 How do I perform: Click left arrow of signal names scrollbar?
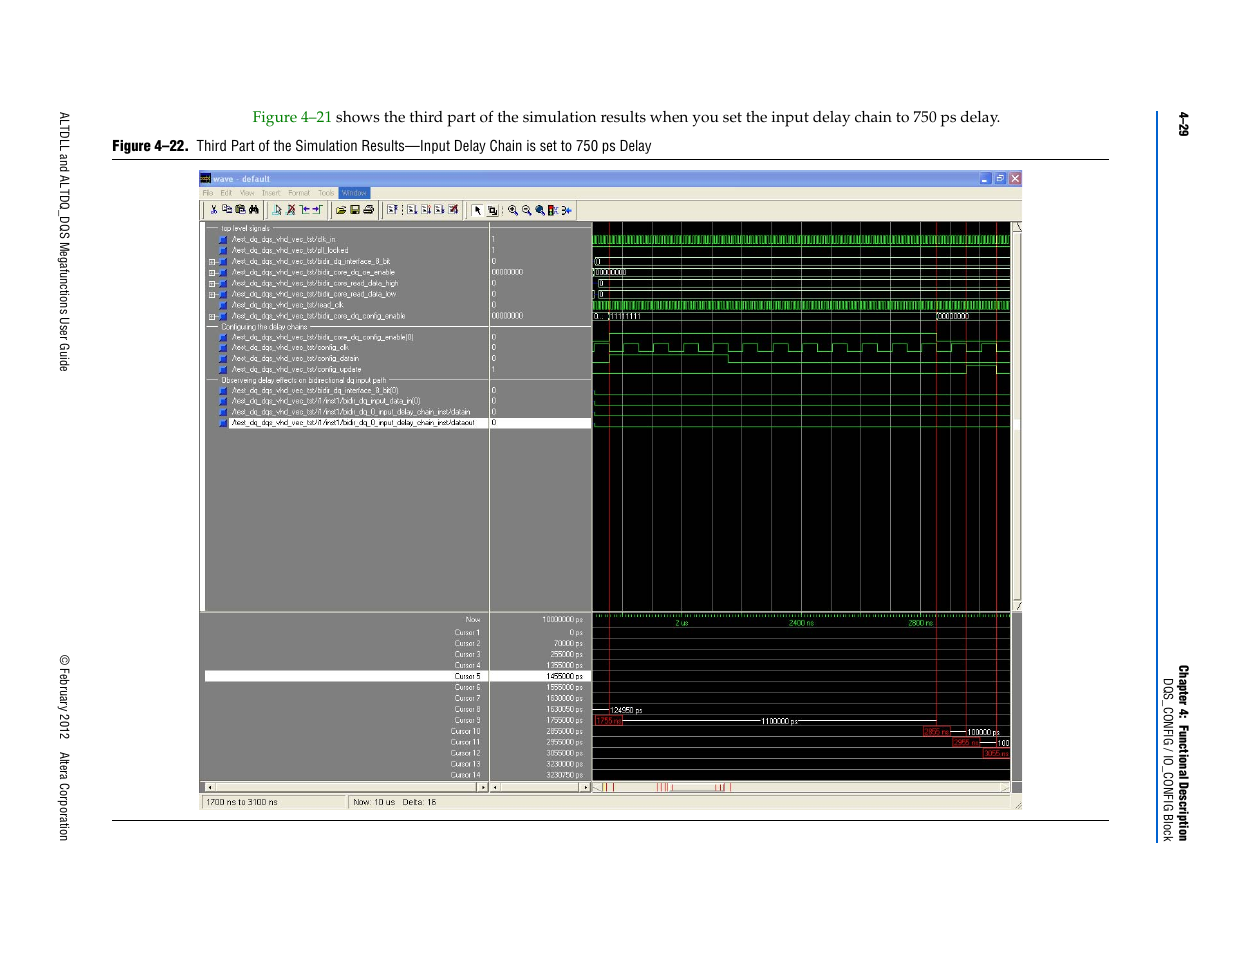pyautogui.click(x=209, y=788)
